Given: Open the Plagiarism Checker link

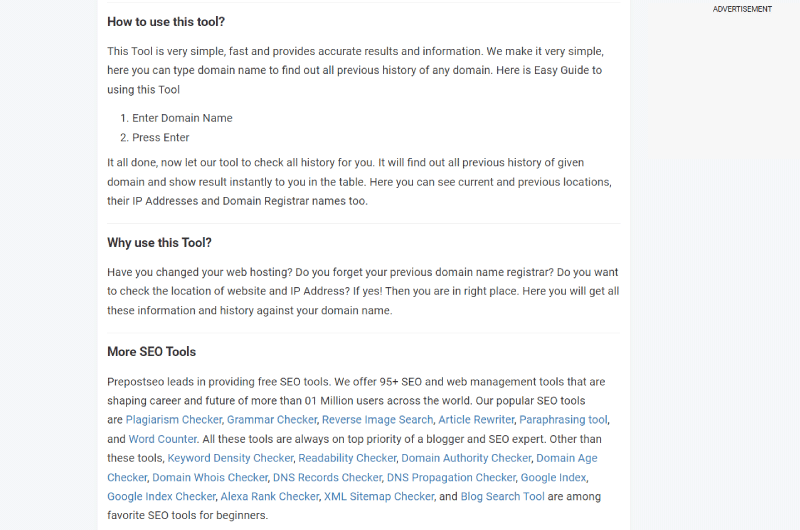Looking at the screenshot, I should [x=173, y=420].
